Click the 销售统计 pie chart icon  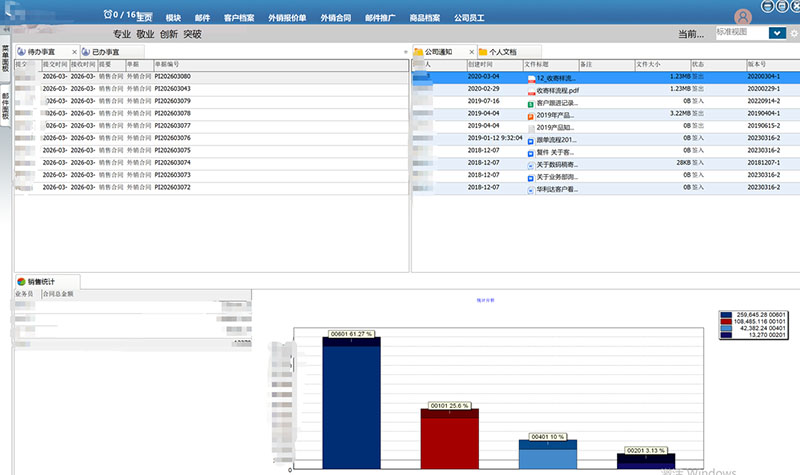(x=20, y=282)
